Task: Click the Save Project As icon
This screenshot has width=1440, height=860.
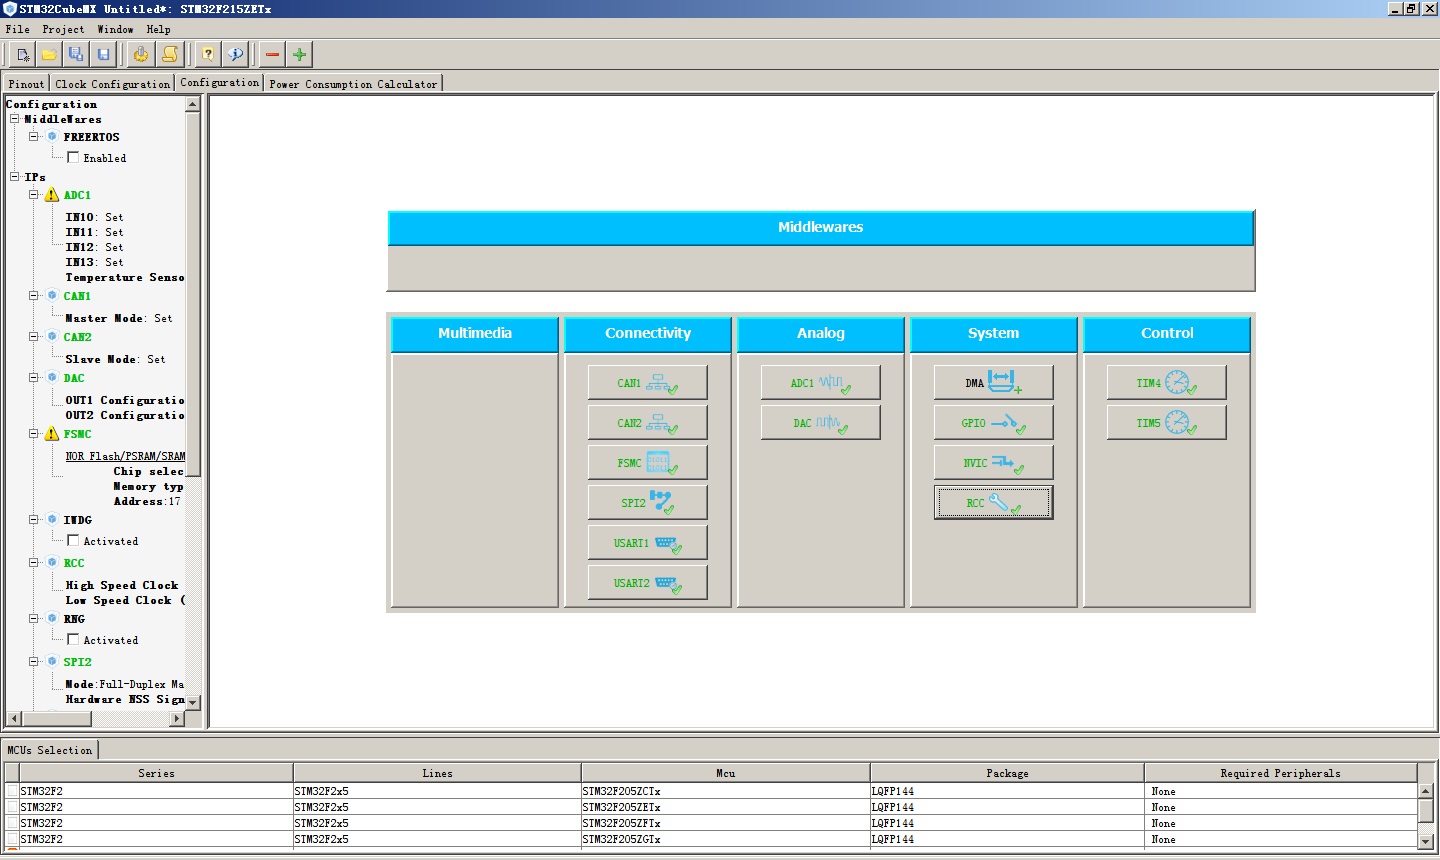Action: click(76, 54)
